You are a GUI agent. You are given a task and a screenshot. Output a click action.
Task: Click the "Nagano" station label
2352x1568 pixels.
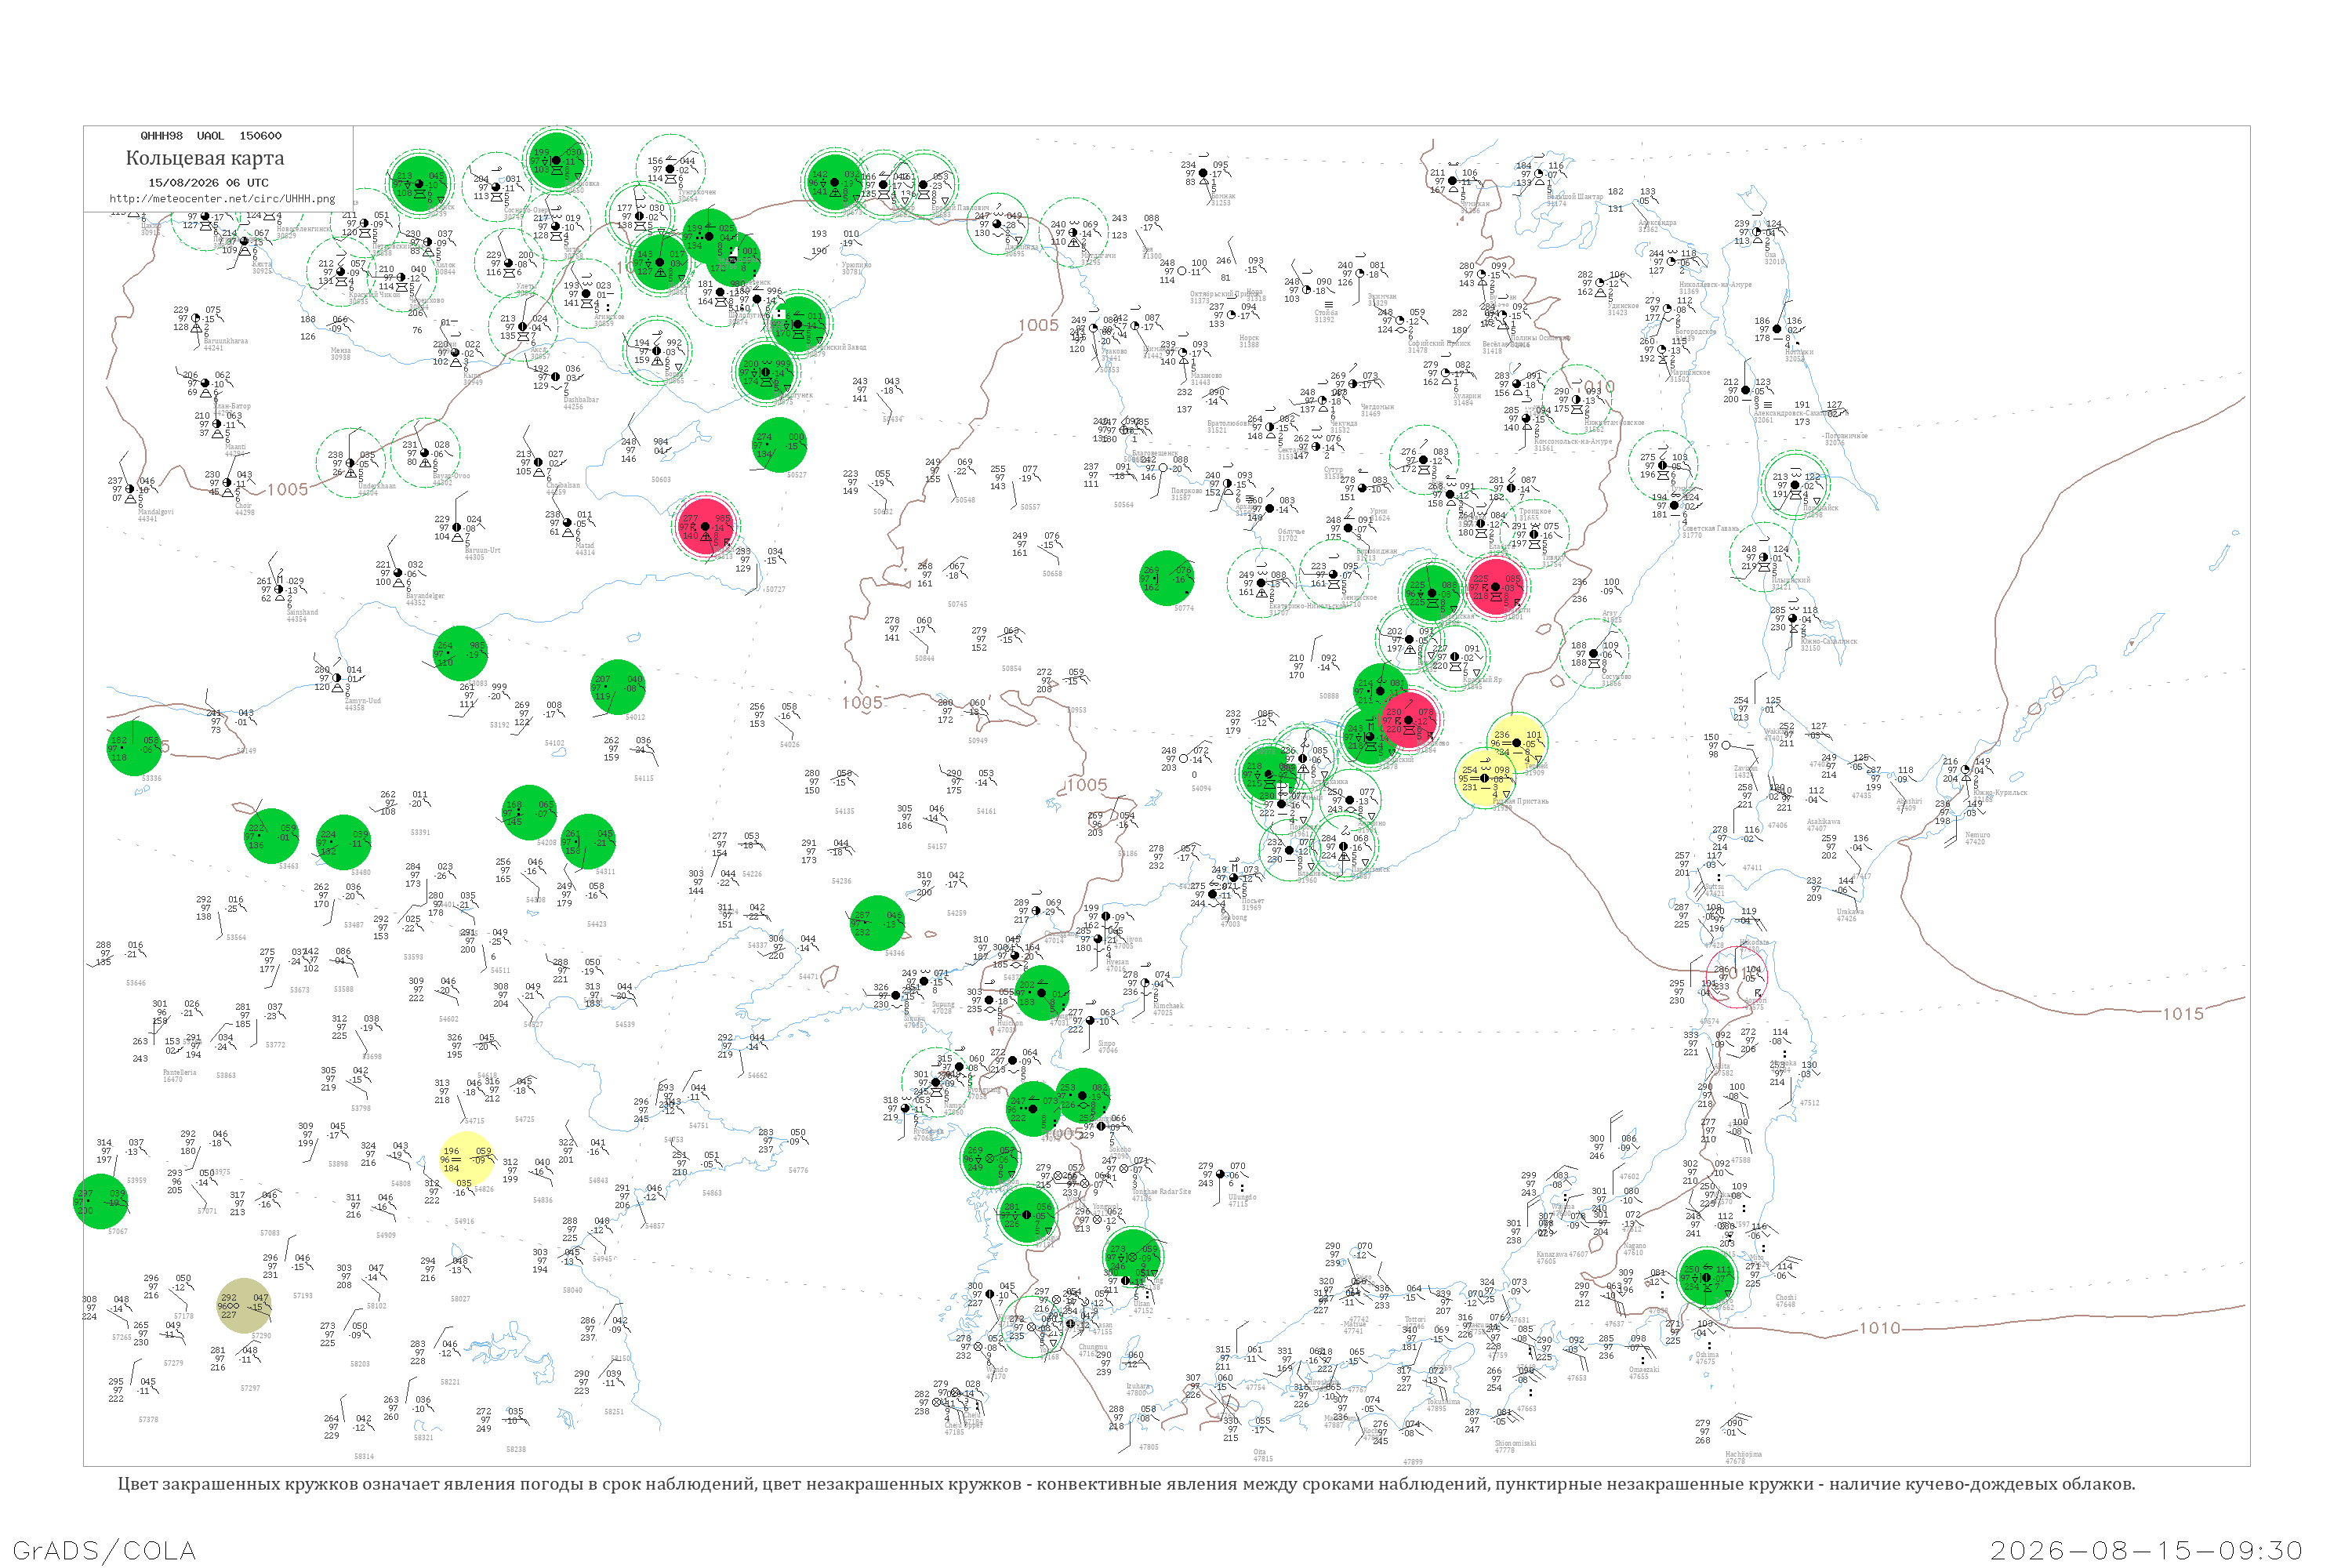click(1634, 1246)
